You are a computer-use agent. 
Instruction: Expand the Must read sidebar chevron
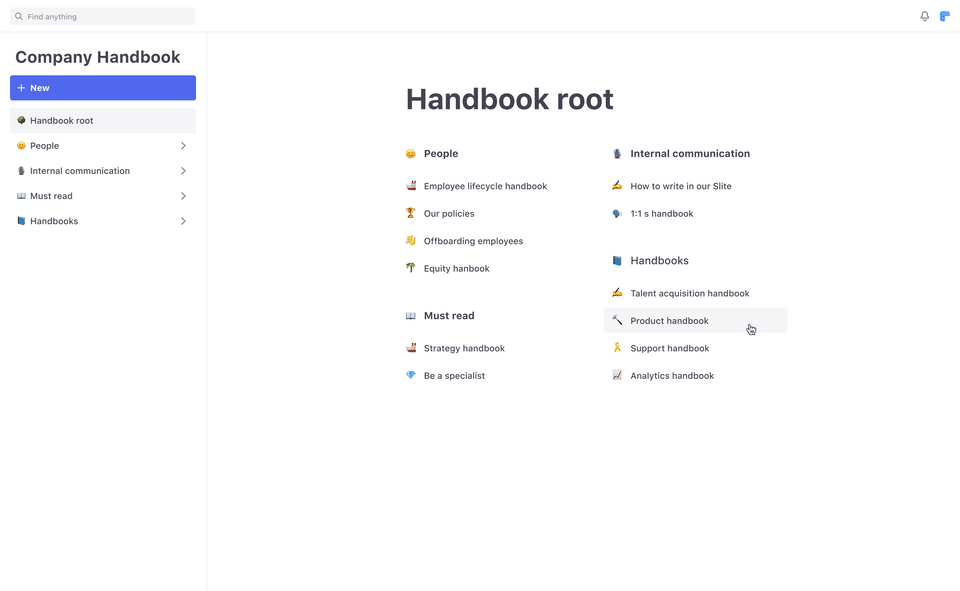coord(183,196)
